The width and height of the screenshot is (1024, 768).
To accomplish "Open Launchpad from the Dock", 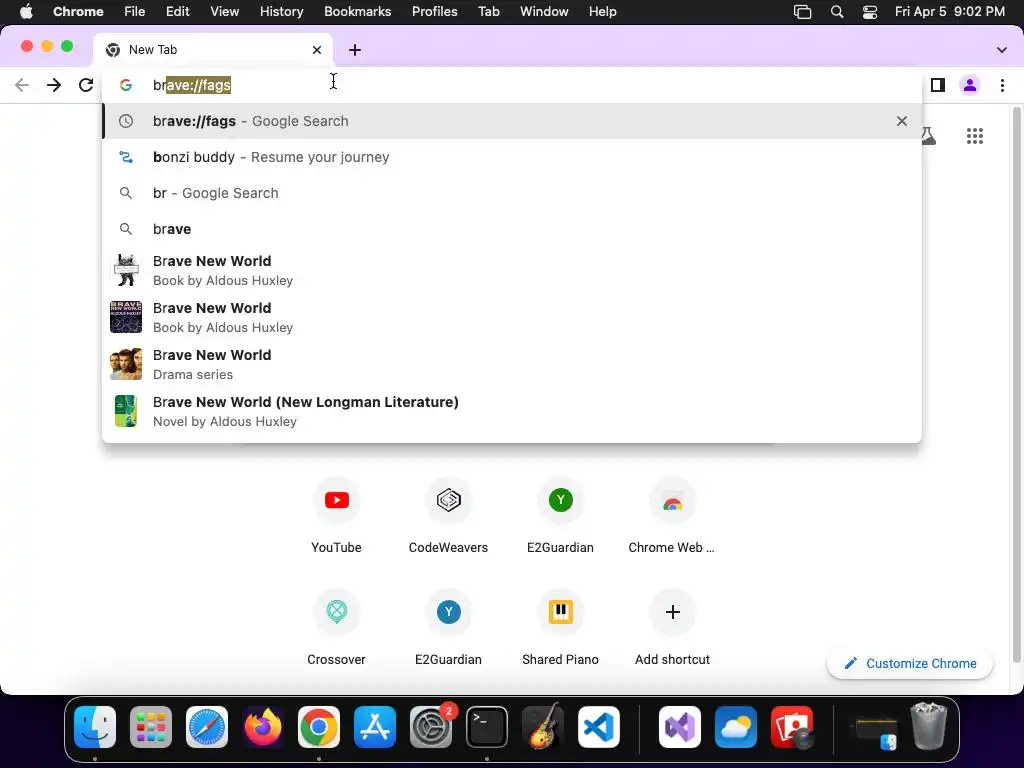I will (x=151, y=727).
